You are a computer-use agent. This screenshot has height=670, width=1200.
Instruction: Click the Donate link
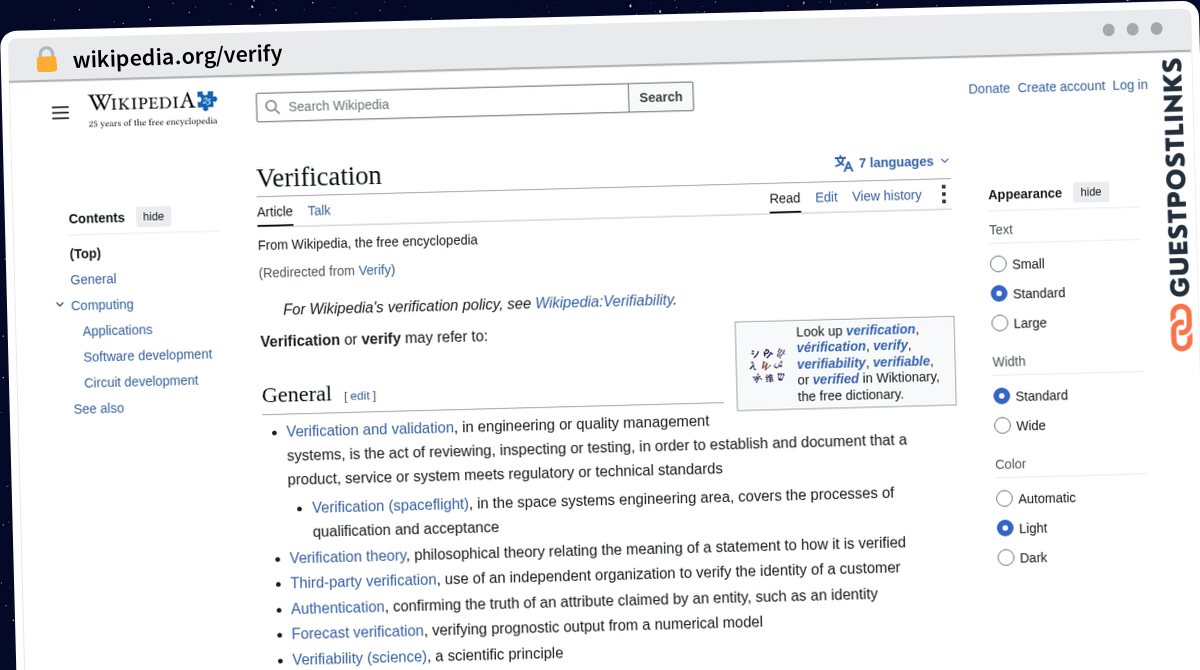tap(989, 88)
